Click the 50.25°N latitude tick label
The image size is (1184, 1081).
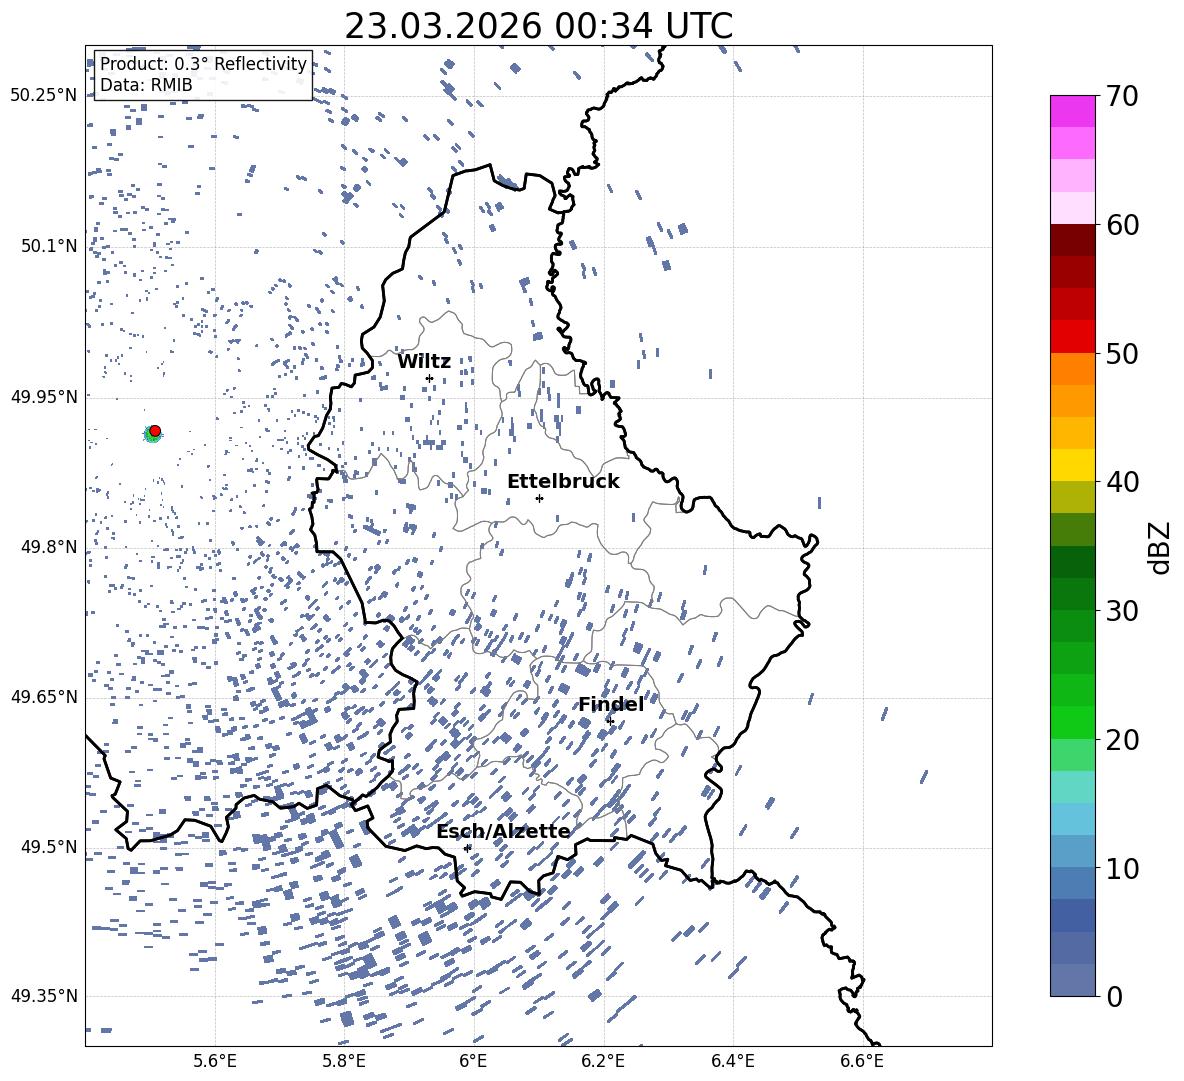click(43, 96)
